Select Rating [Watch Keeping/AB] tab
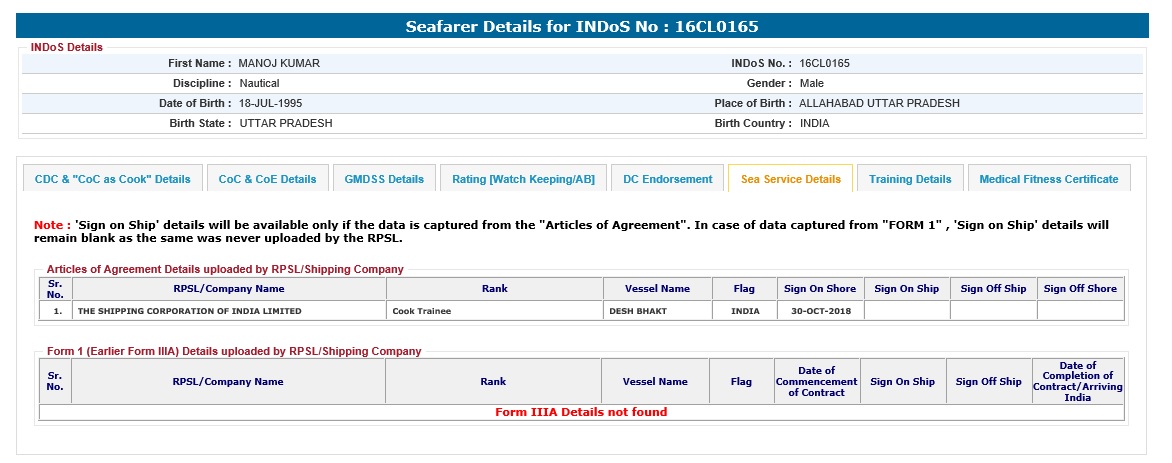The width and height of the screenshot is (1172, 463). click(523, 179)
